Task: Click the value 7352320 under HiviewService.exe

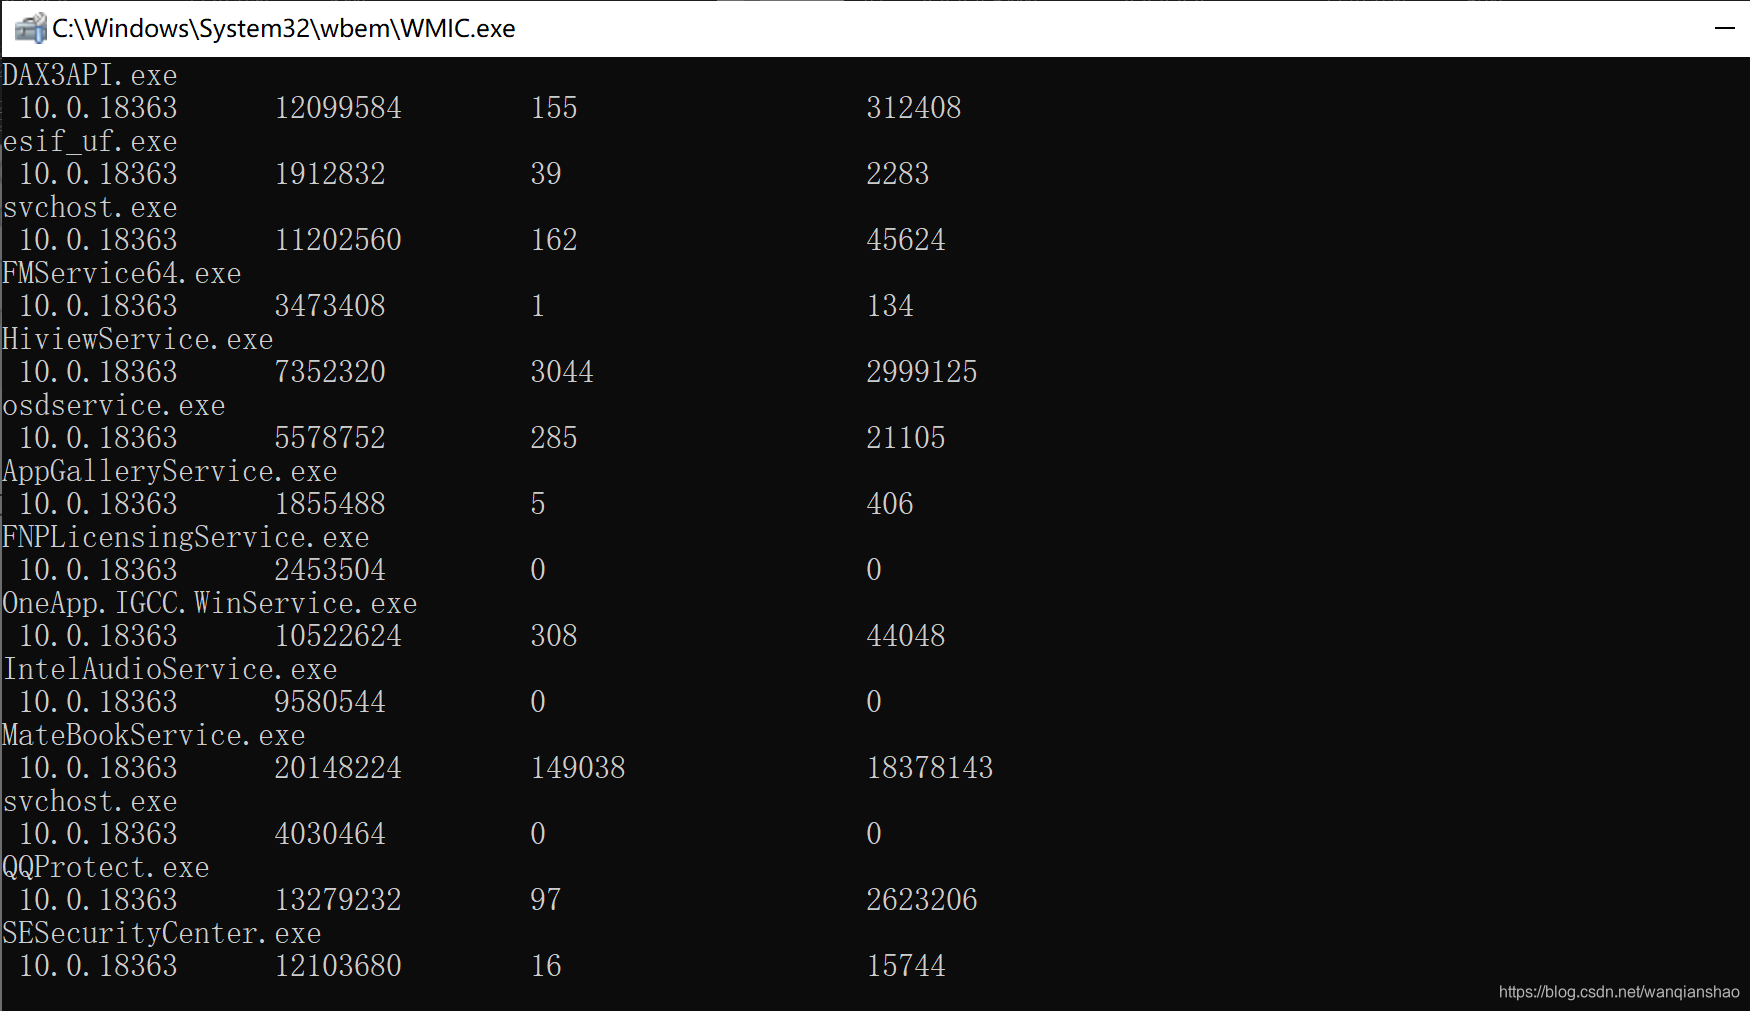Action: click(x=330, y=372)
